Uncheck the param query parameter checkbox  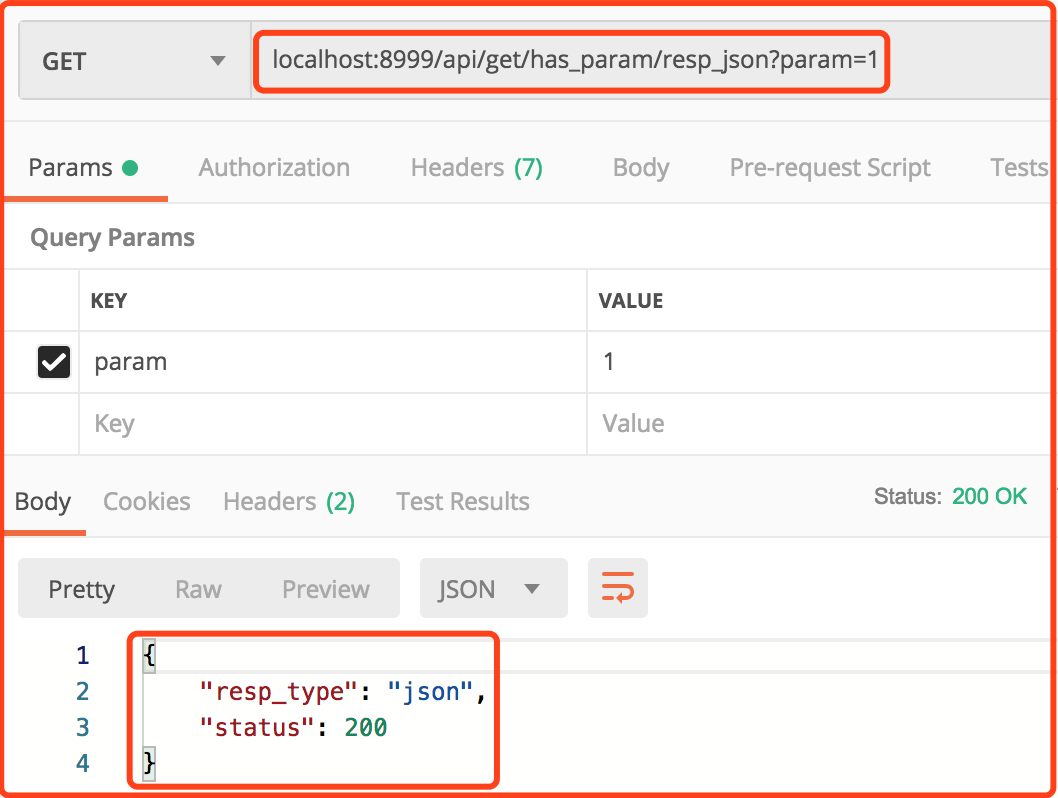(53, 362)
